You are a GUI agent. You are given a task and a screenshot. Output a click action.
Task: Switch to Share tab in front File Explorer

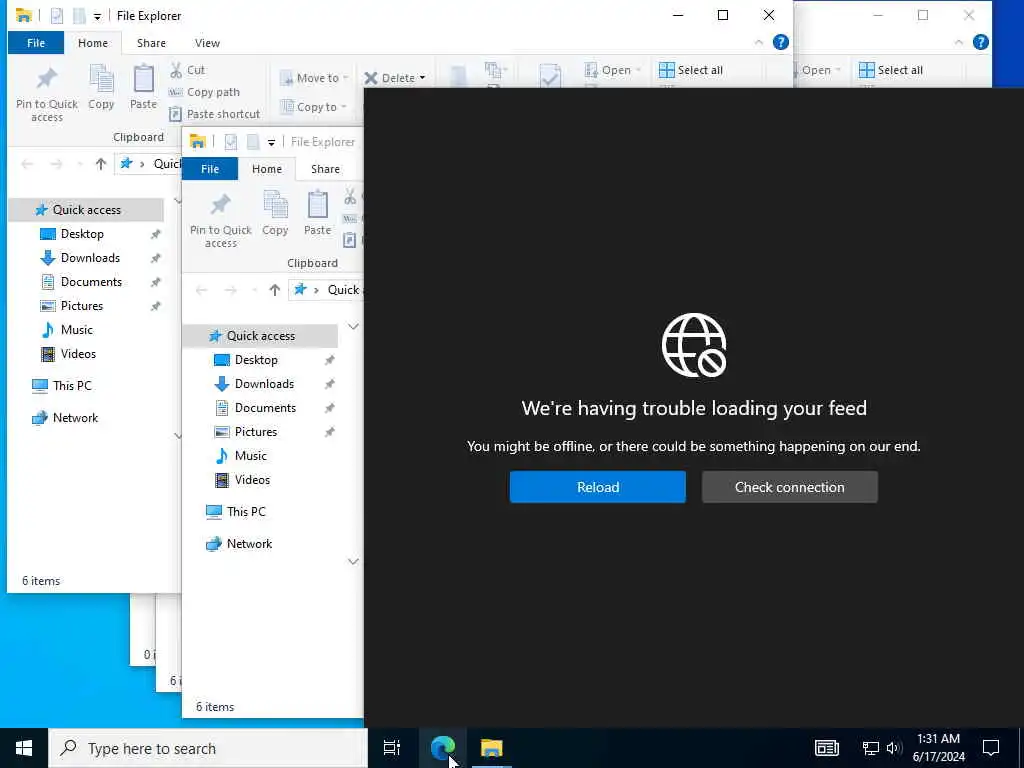325,169
